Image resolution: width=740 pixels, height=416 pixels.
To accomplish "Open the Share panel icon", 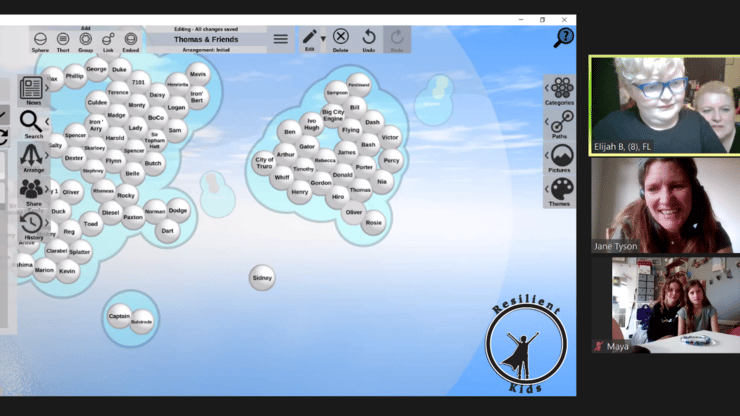I will pyautogui.click(x=31, y=189).
